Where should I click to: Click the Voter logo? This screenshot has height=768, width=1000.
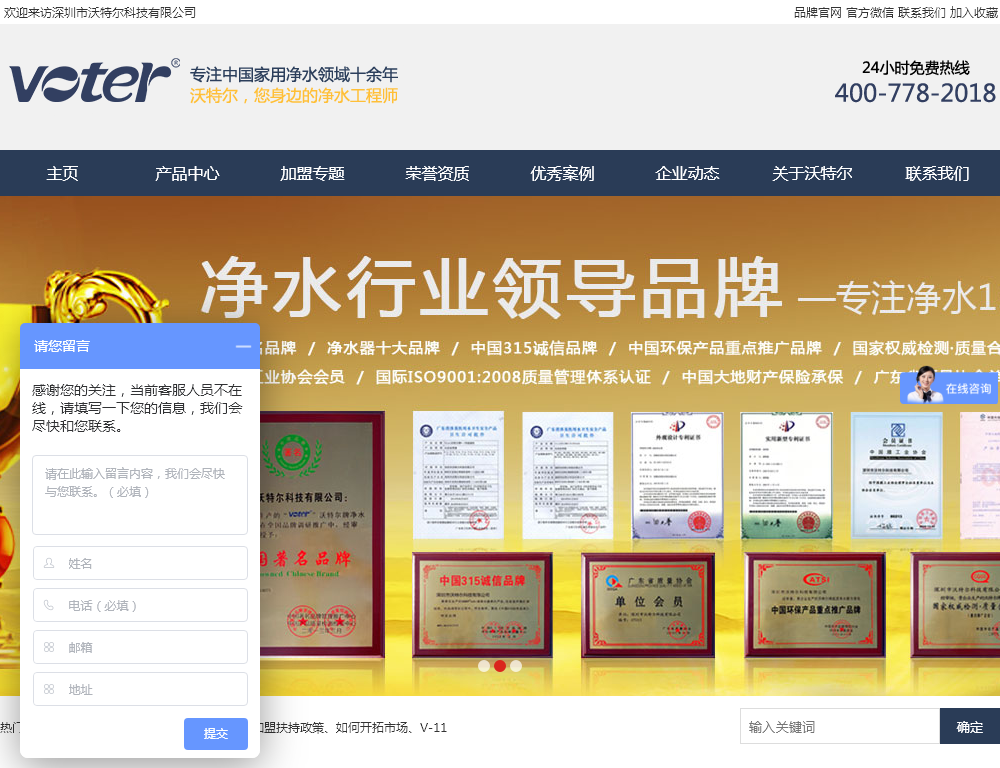pos(94,81)
